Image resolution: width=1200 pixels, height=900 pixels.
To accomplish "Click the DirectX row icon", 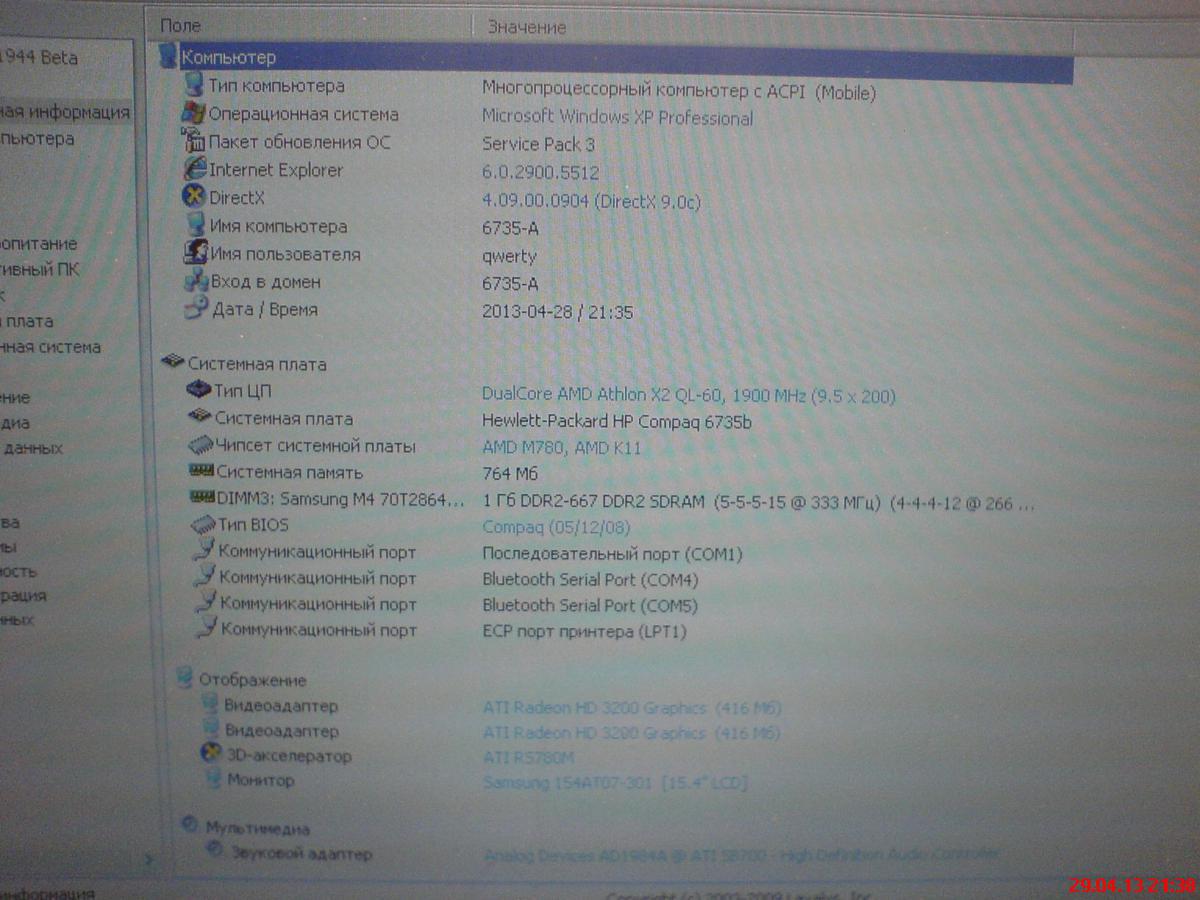I will (194, 198).
